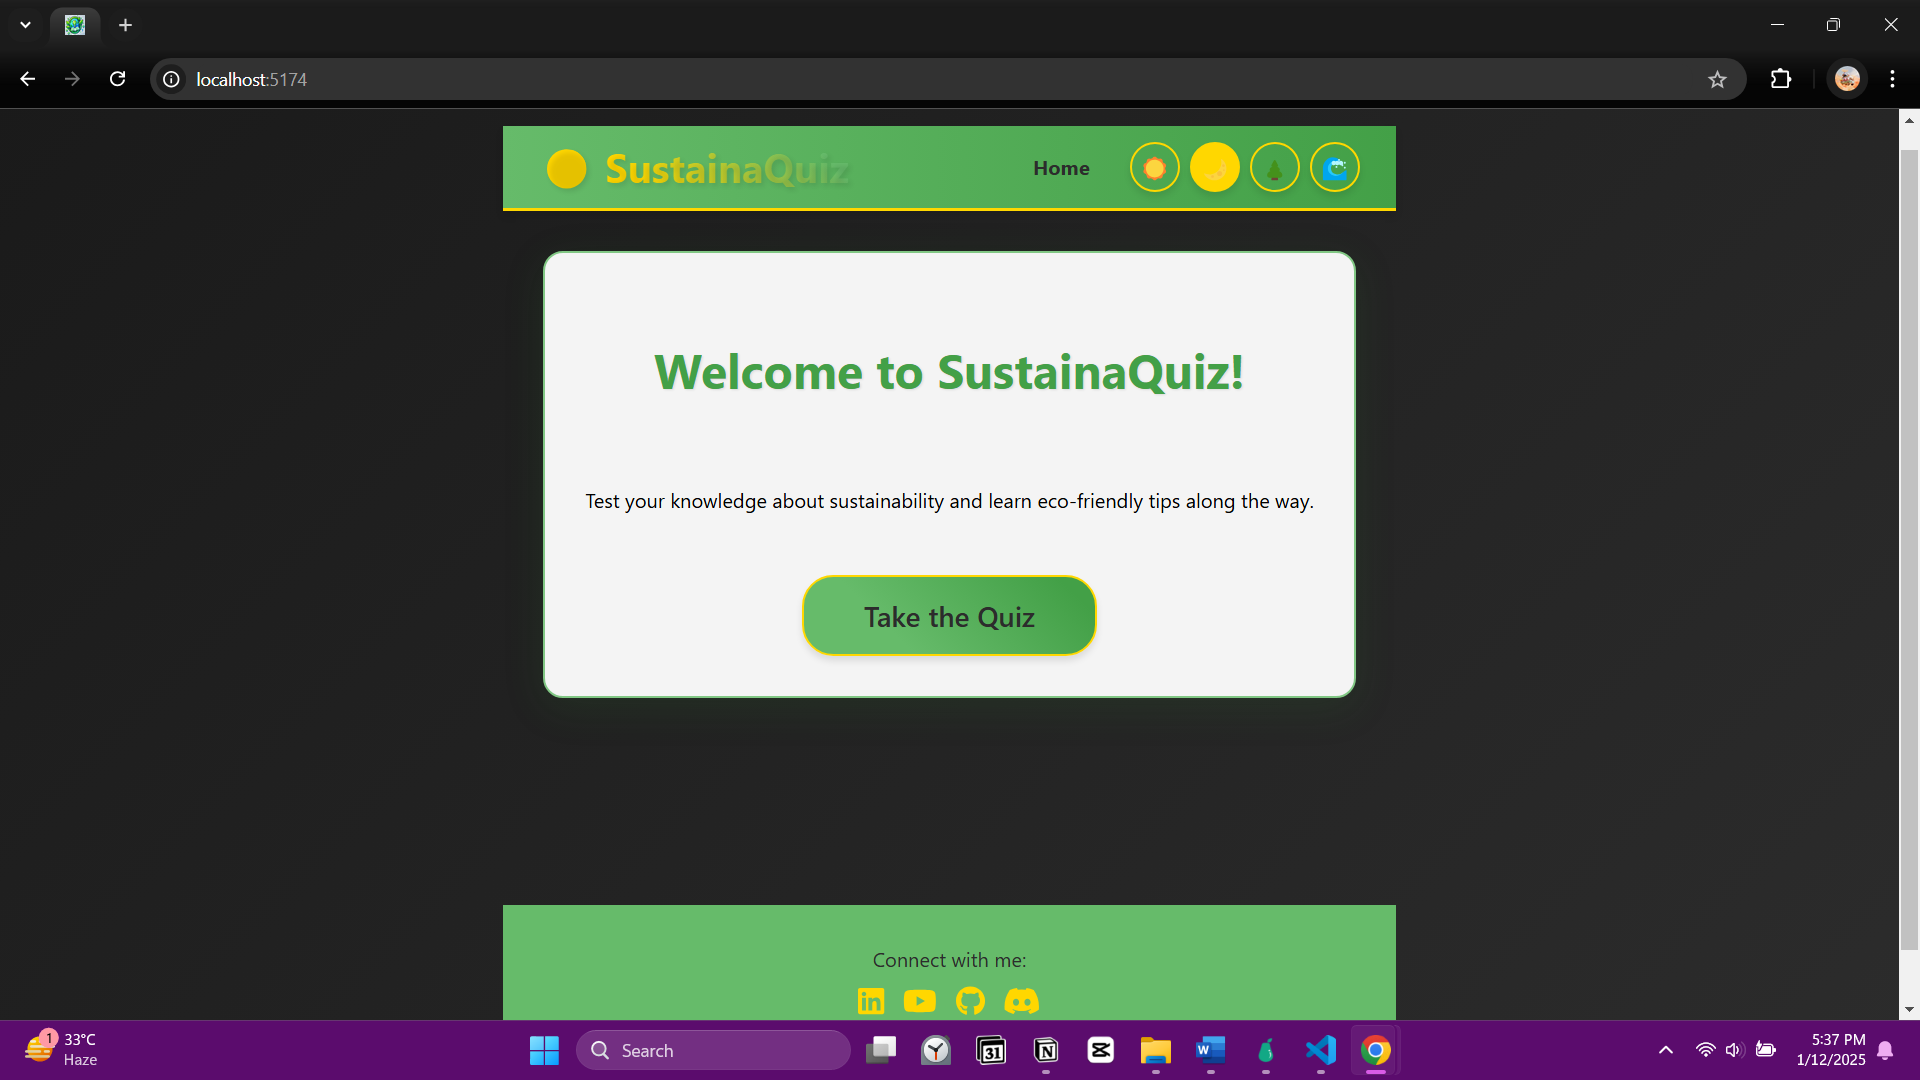Open the YouTube footer icon

pos(920,1000)
